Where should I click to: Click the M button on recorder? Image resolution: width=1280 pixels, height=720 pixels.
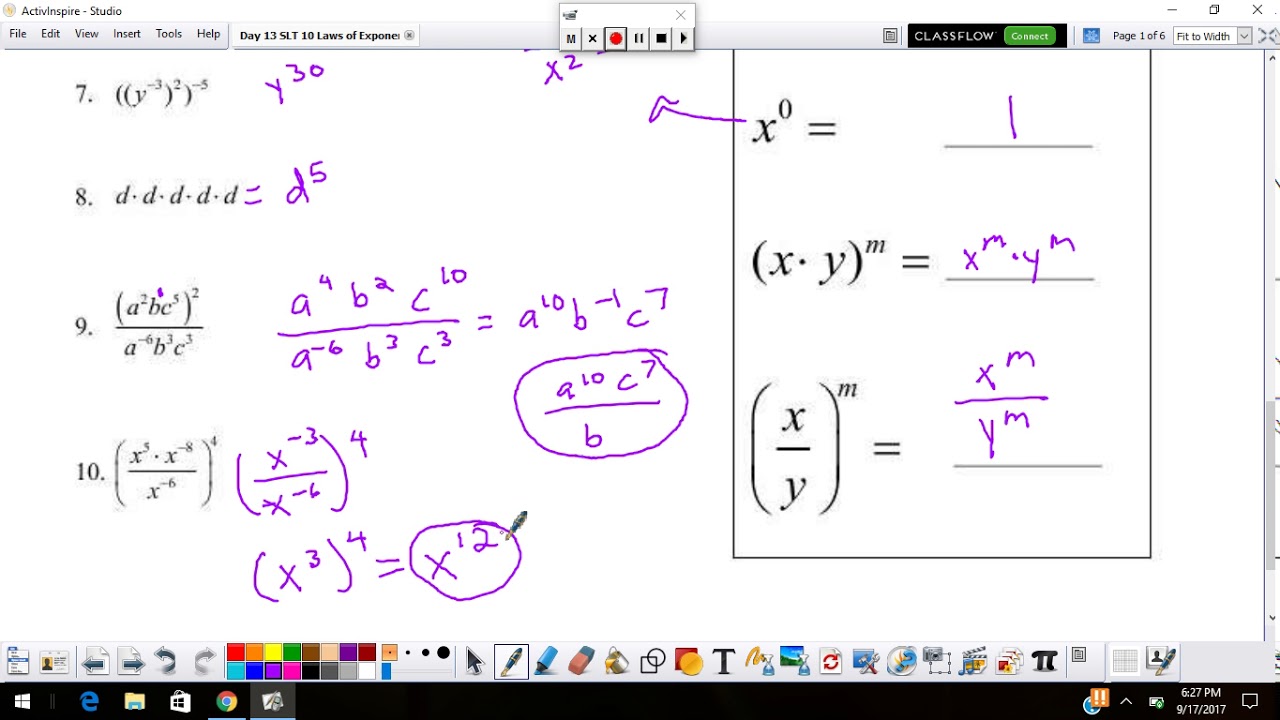point(571,38)
